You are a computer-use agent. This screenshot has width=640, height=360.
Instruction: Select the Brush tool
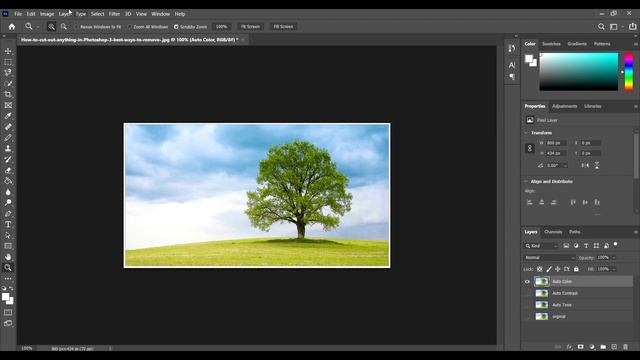(x=8, y=138)
